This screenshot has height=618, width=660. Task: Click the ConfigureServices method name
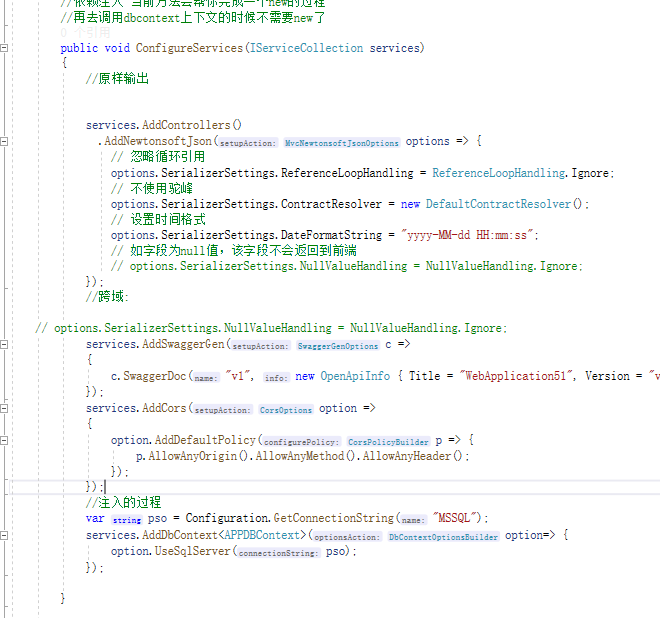(x=189, y=48)
